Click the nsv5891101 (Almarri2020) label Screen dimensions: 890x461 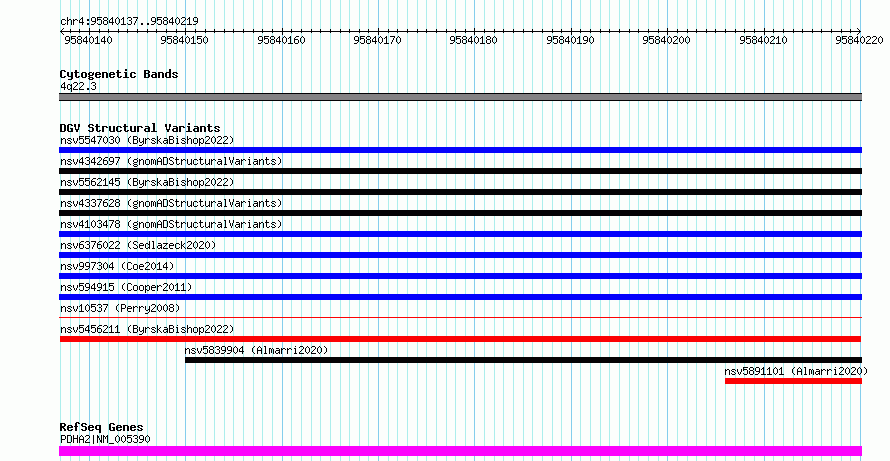tap(796, 371)
